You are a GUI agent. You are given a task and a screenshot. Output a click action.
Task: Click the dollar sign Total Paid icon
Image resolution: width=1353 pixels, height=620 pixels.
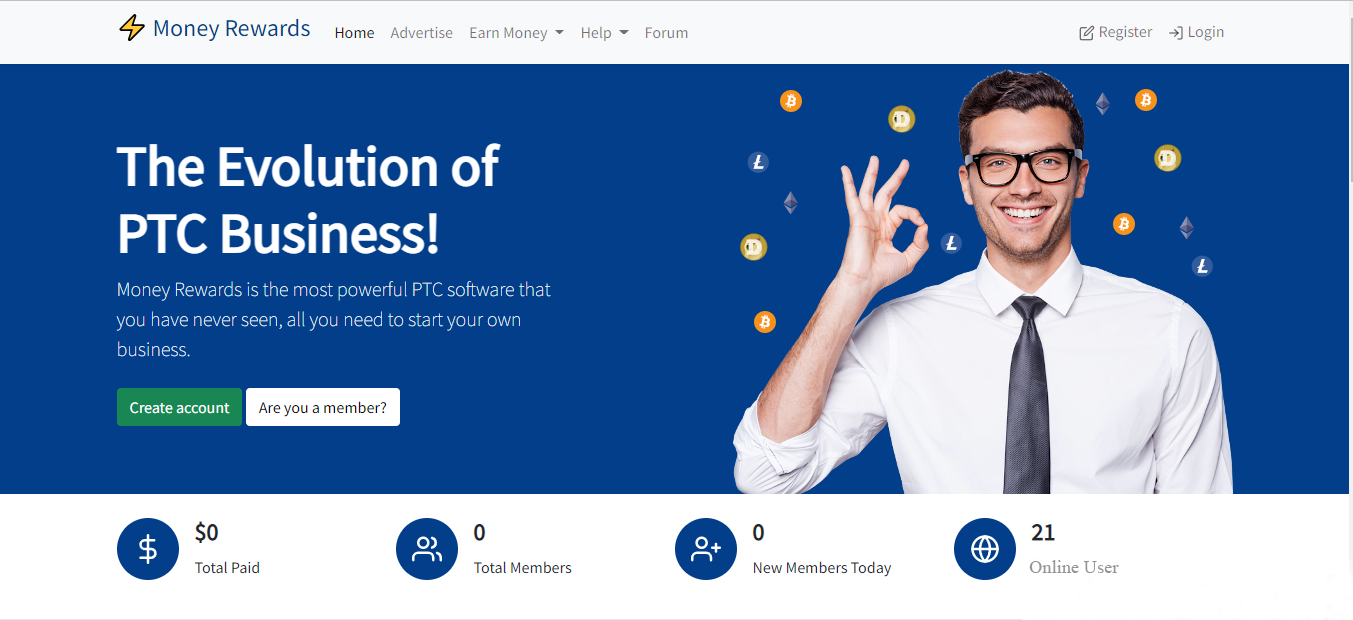(x=147, y=549)
